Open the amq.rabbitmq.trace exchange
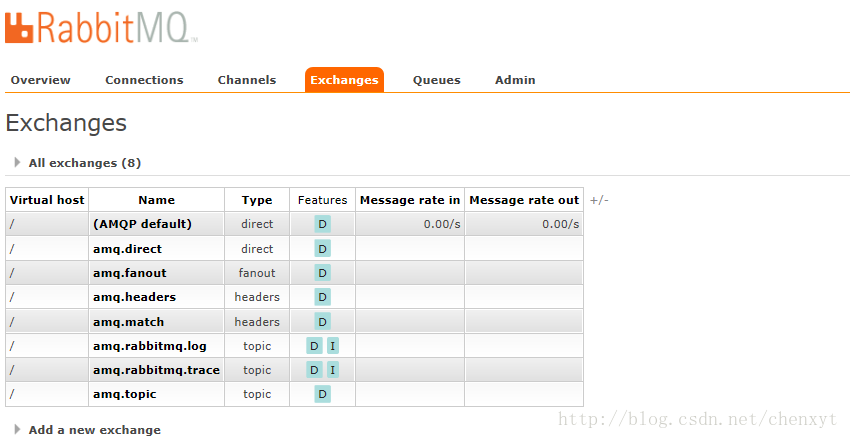 156,370
